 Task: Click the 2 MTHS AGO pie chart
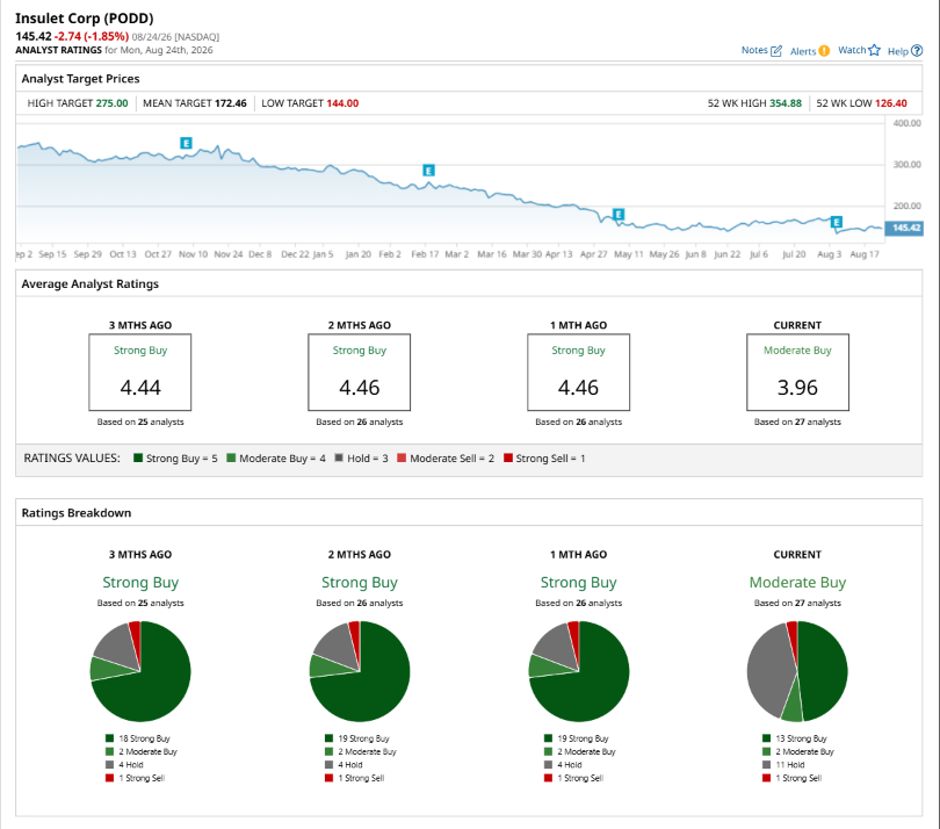tap(360, 671)
